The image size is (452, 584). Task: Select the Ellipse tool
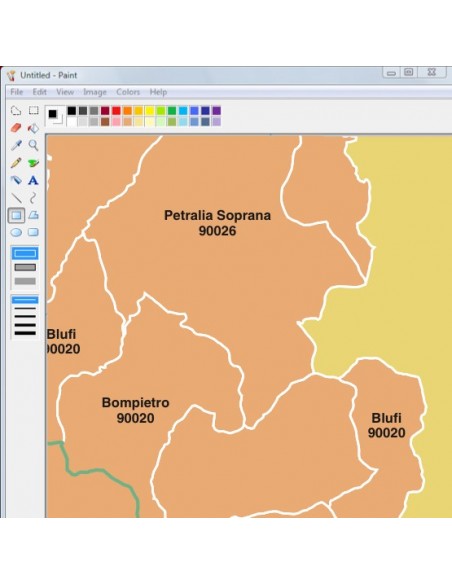click(16, 232)
